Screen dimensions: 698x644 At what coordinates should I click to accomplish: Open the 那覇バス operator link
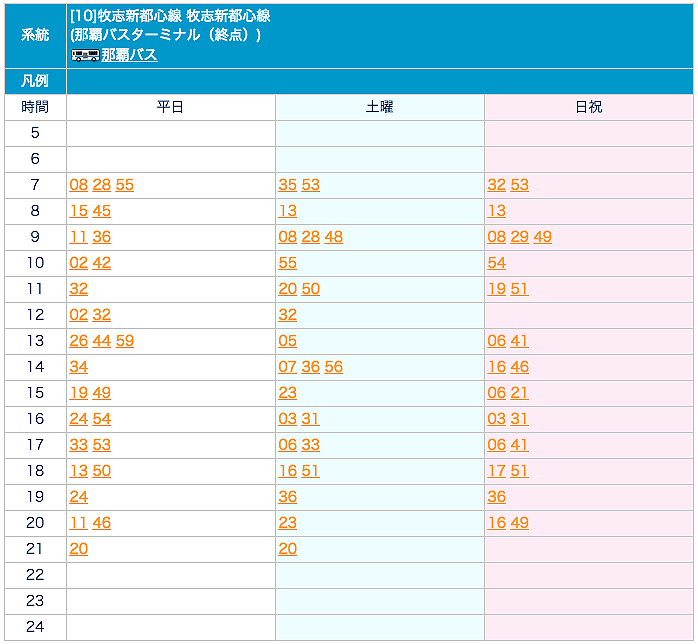click(x=129, y=55)
